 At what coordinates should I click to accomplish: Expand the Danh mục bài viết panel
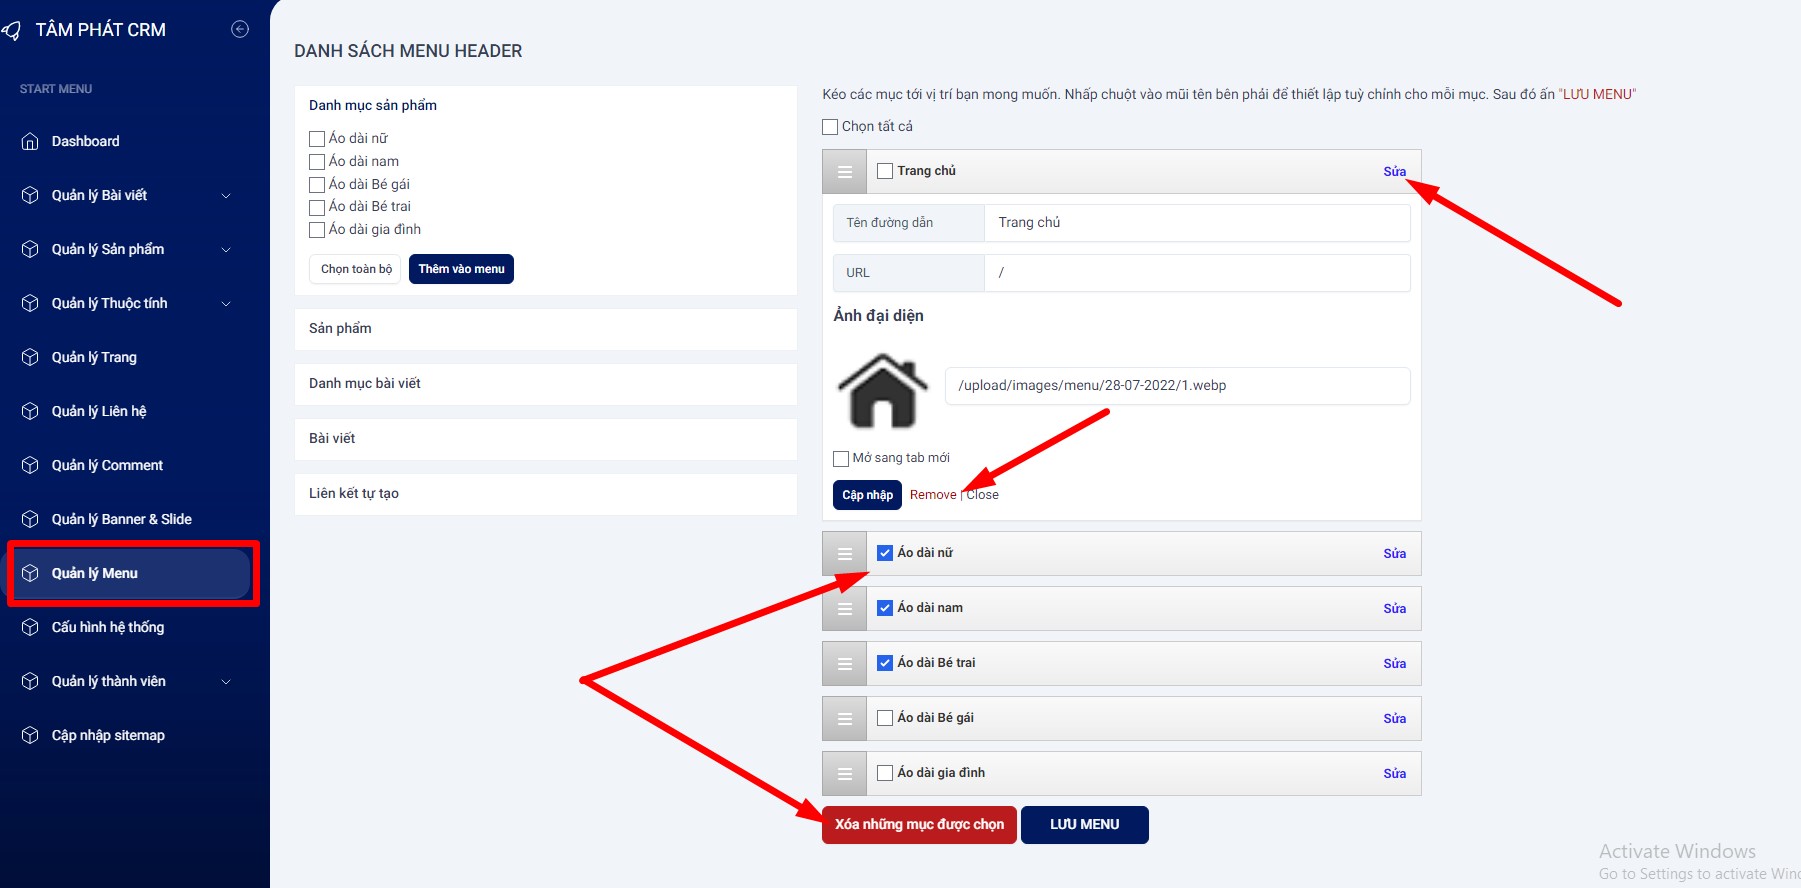click(545, 384)
